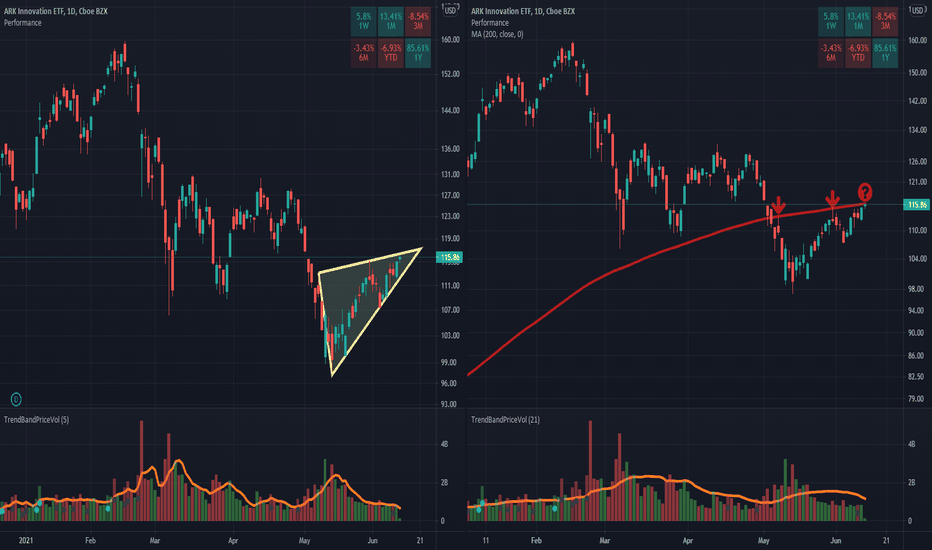932x550 pixels.
Task: Click the 82.50 price axis label
Action: click(x=916, y=377)
